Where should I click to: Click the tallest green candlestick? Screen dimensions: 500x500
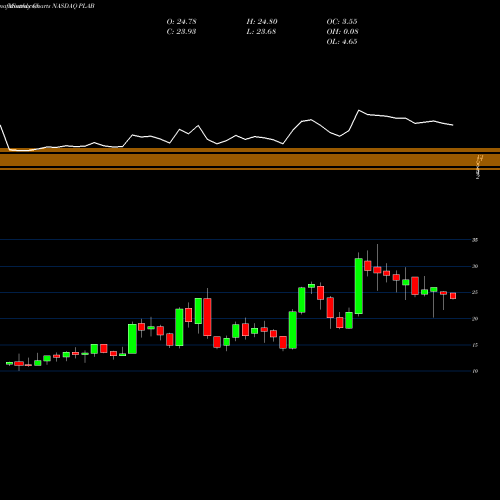point(359,286)
